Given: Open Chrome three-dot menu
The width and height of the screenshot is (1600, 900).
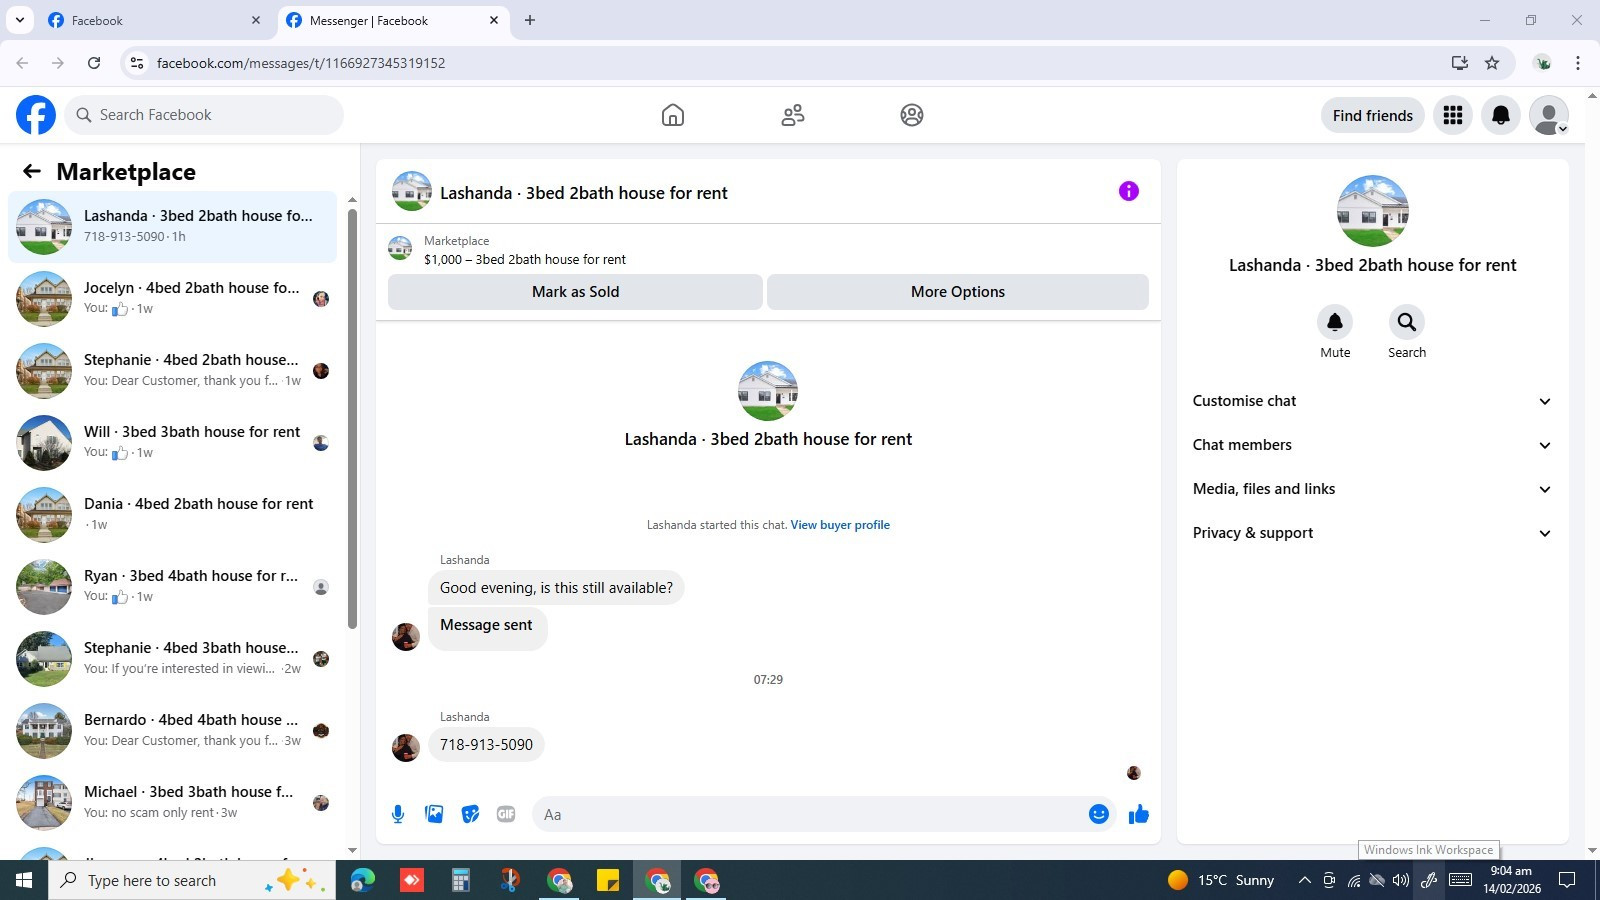Looking at the screenshot, I should 1578,63.
